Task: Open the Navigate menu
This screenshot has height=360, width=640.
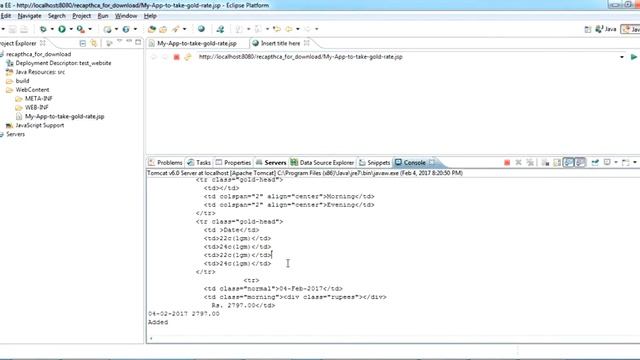Action: click(x=29, y=16)
